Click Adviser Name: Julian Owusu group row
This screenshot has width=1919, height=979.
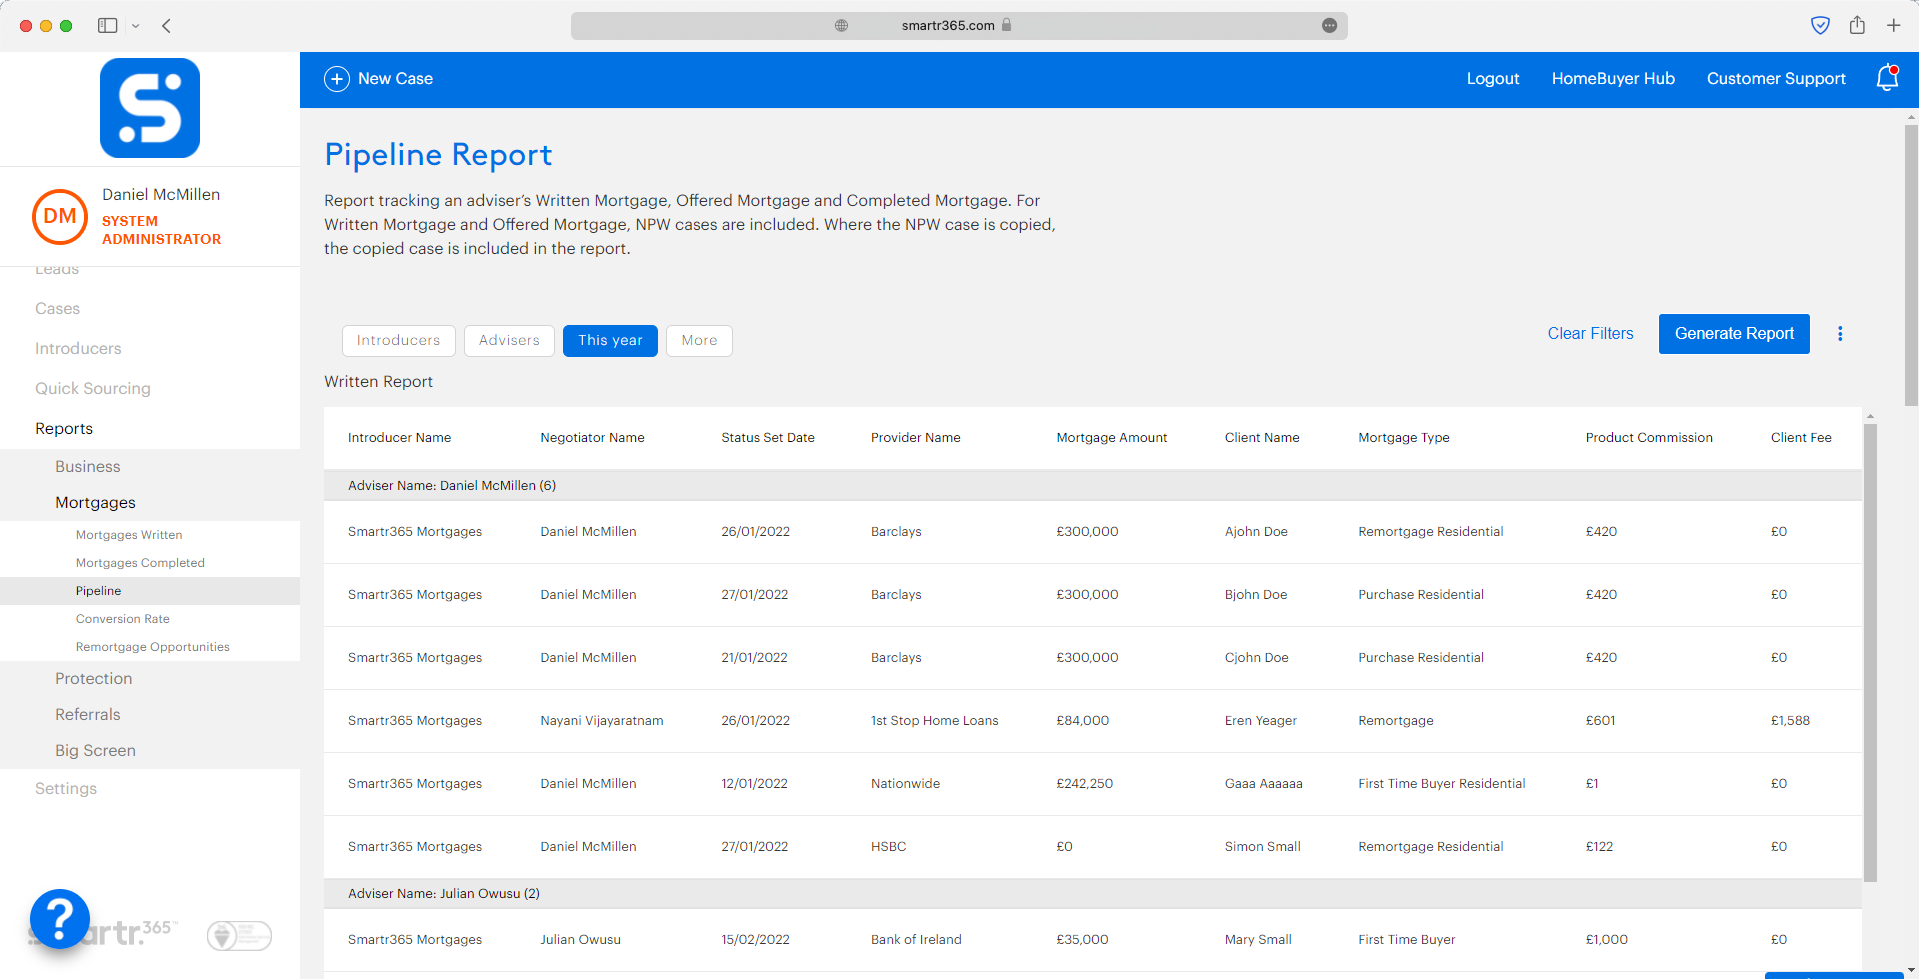click(1093, 894)
